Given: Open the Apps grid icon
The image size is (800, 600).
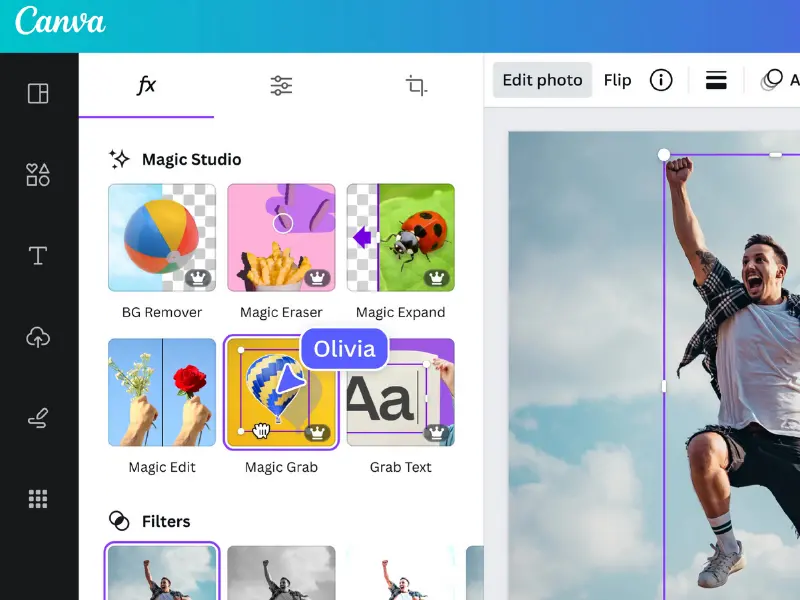Looking at the screenshot, I should 38,498.
